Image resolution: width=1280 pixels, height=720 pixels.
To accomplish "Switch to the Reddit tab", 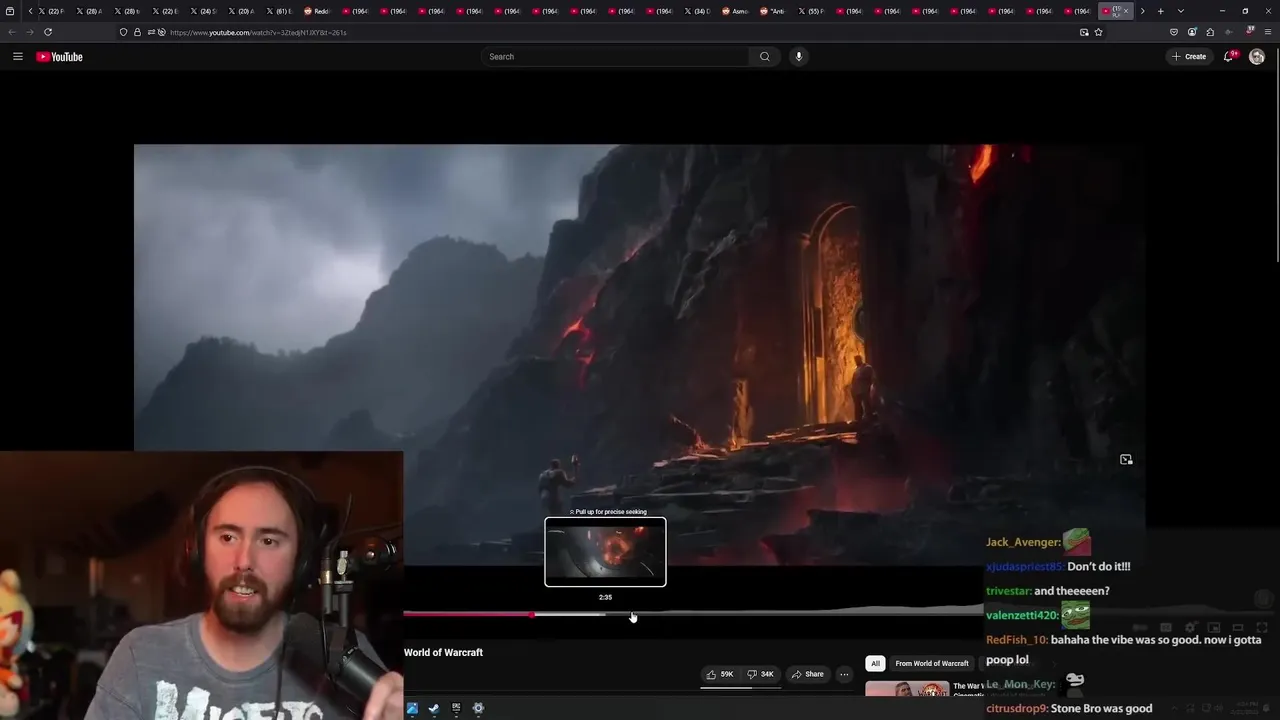I will click(x=317, y=11).
